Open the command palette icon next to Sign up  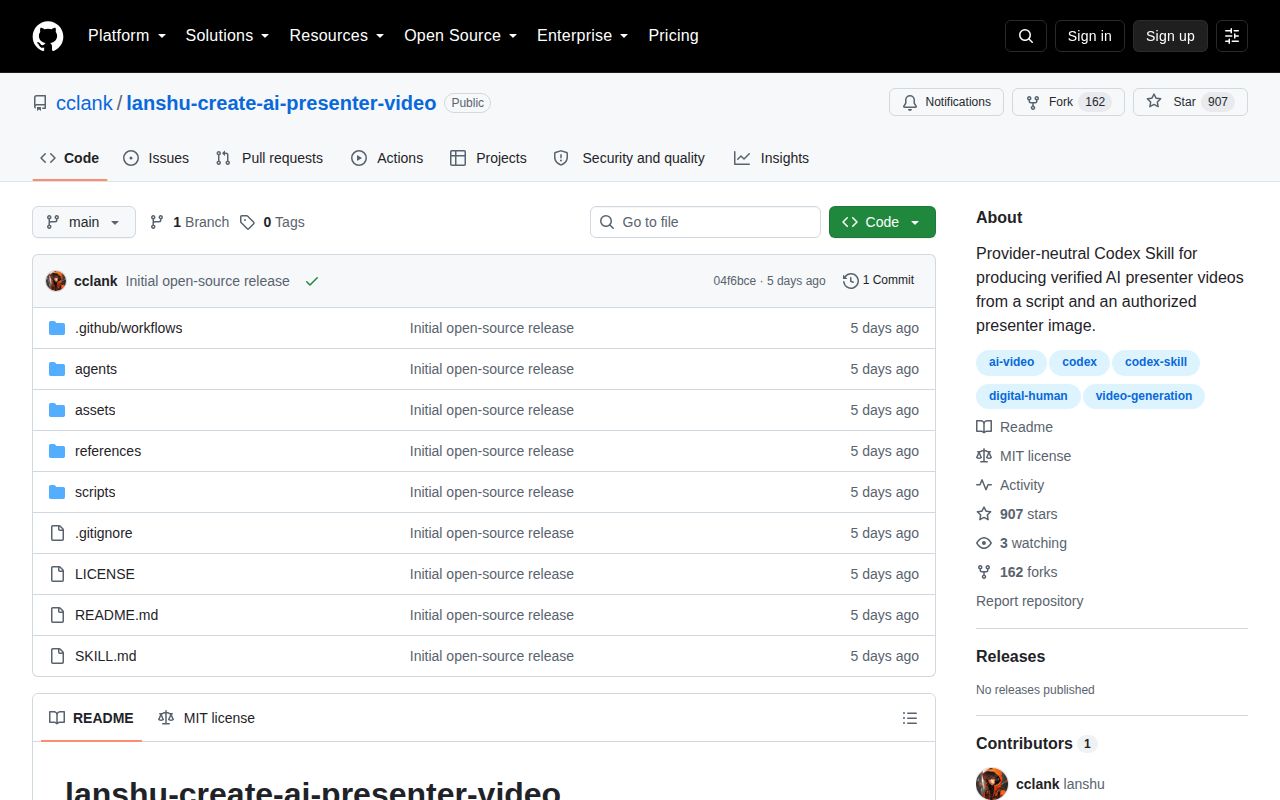tap(1232, 36)
